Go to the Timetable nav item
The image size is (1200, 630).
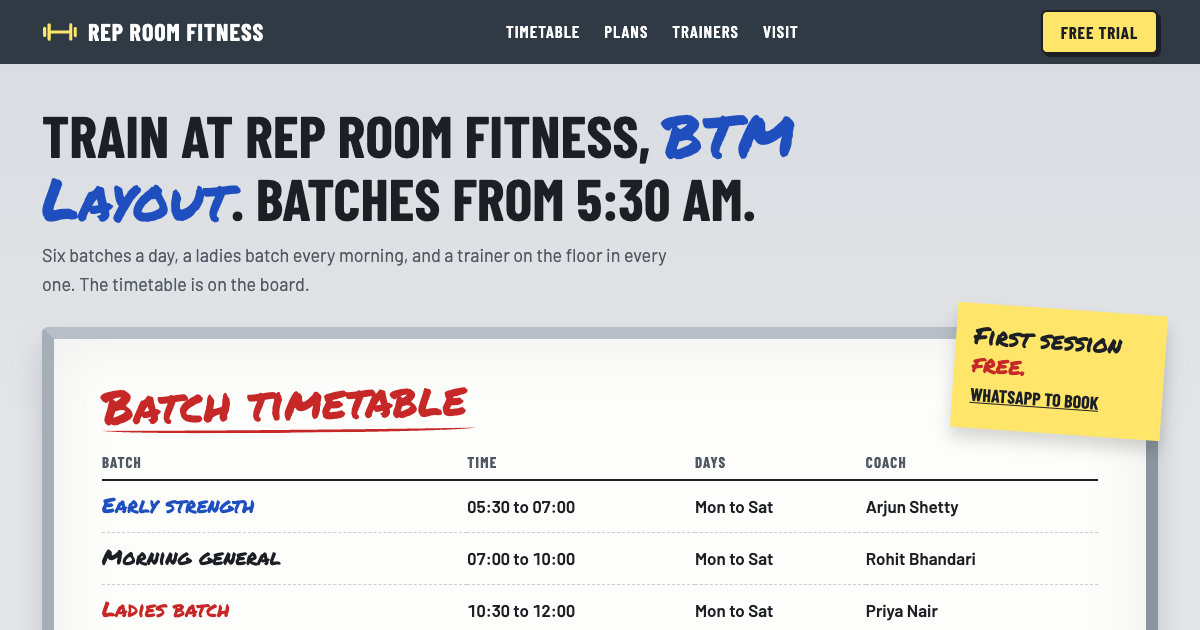pos(542,32)
